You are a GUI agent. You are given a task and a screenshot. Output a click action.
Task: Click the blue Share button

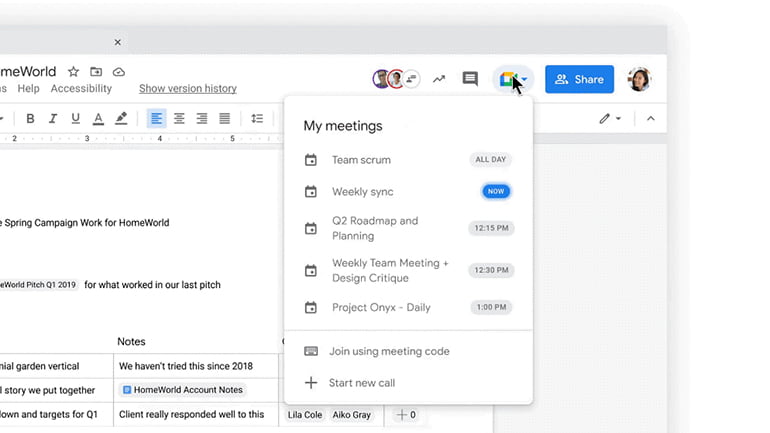(x=579, y=79)
